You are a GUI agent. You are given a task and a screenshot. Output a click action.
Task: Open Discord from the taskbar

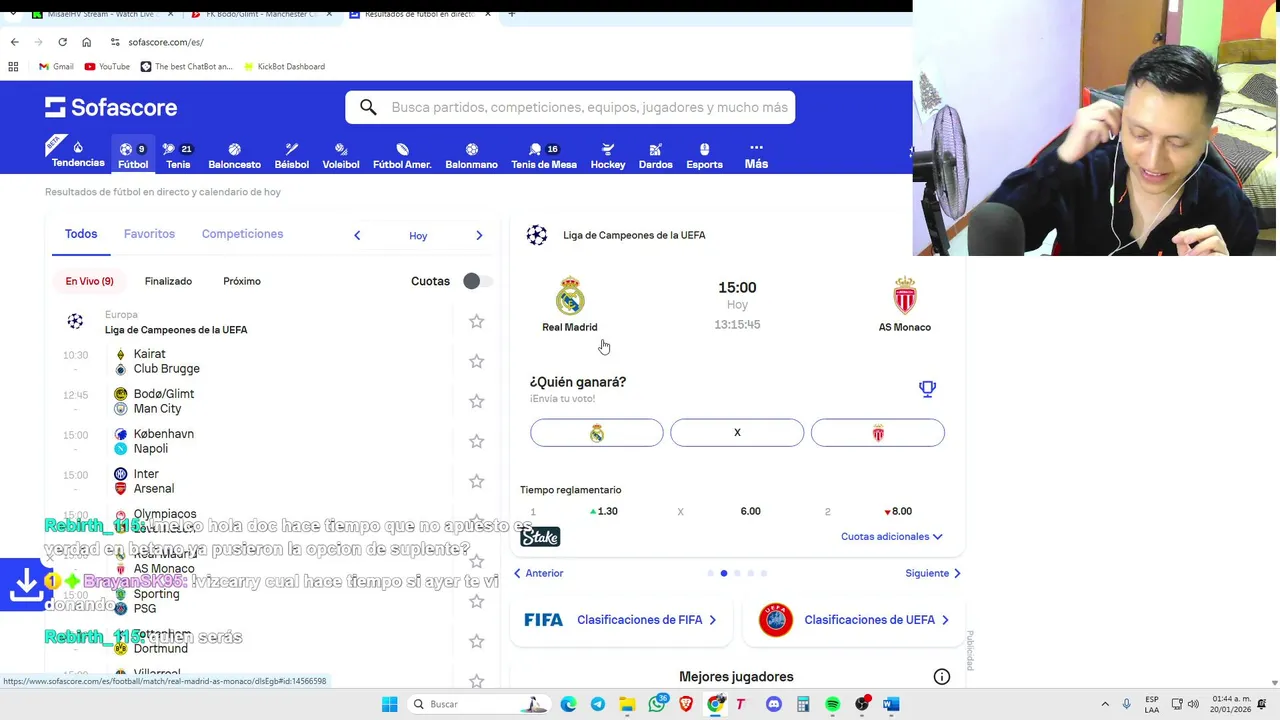tap(773, 704)
